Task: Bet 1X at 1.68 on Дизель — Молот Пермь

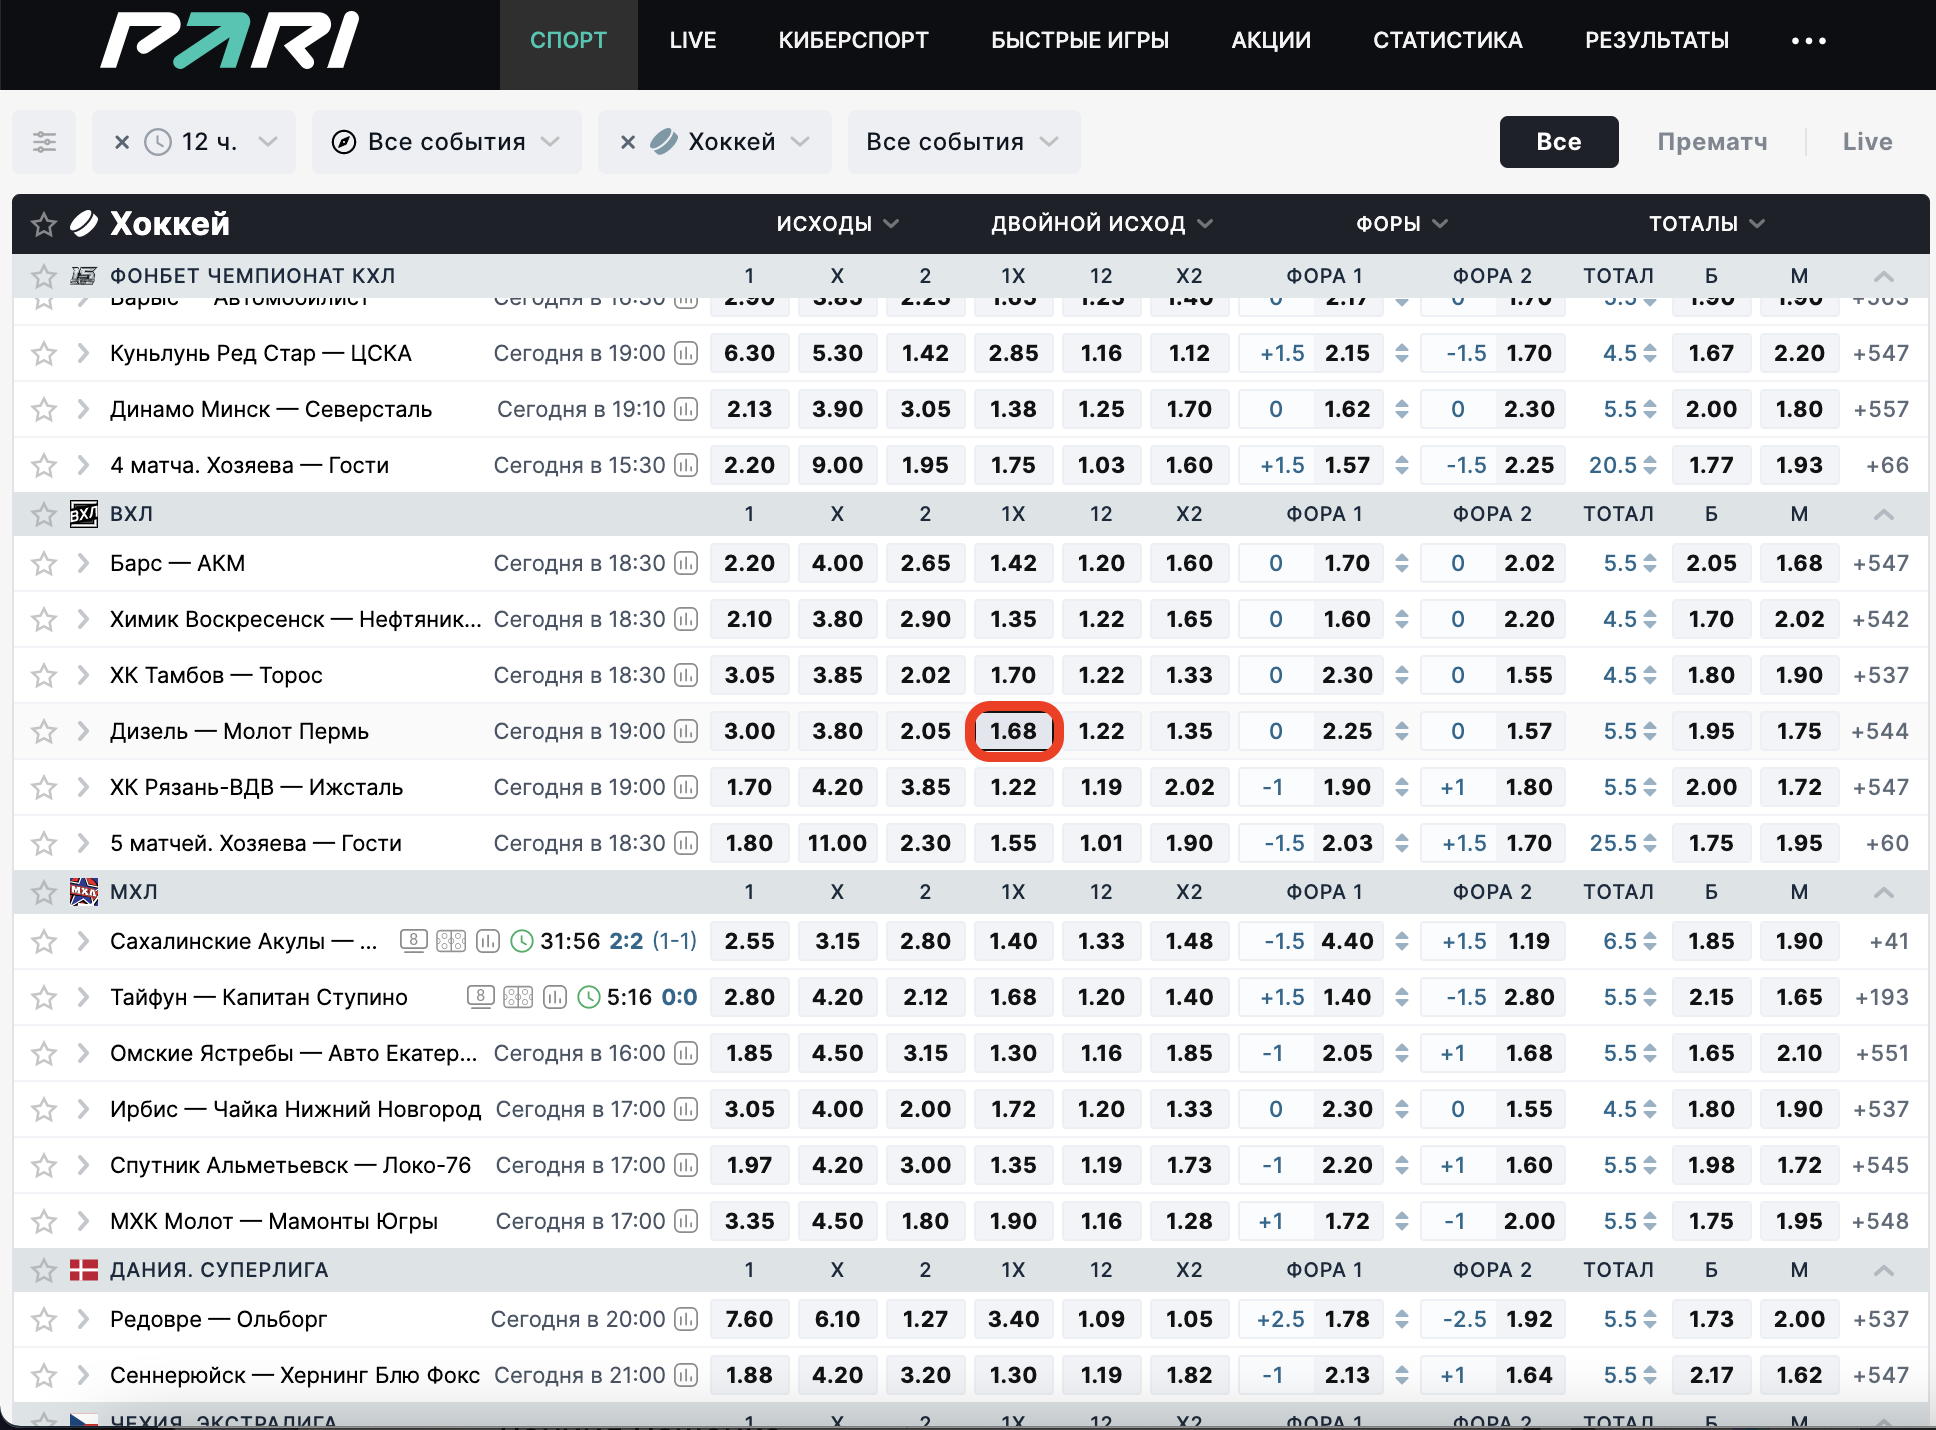Action: coord(1013,731)
